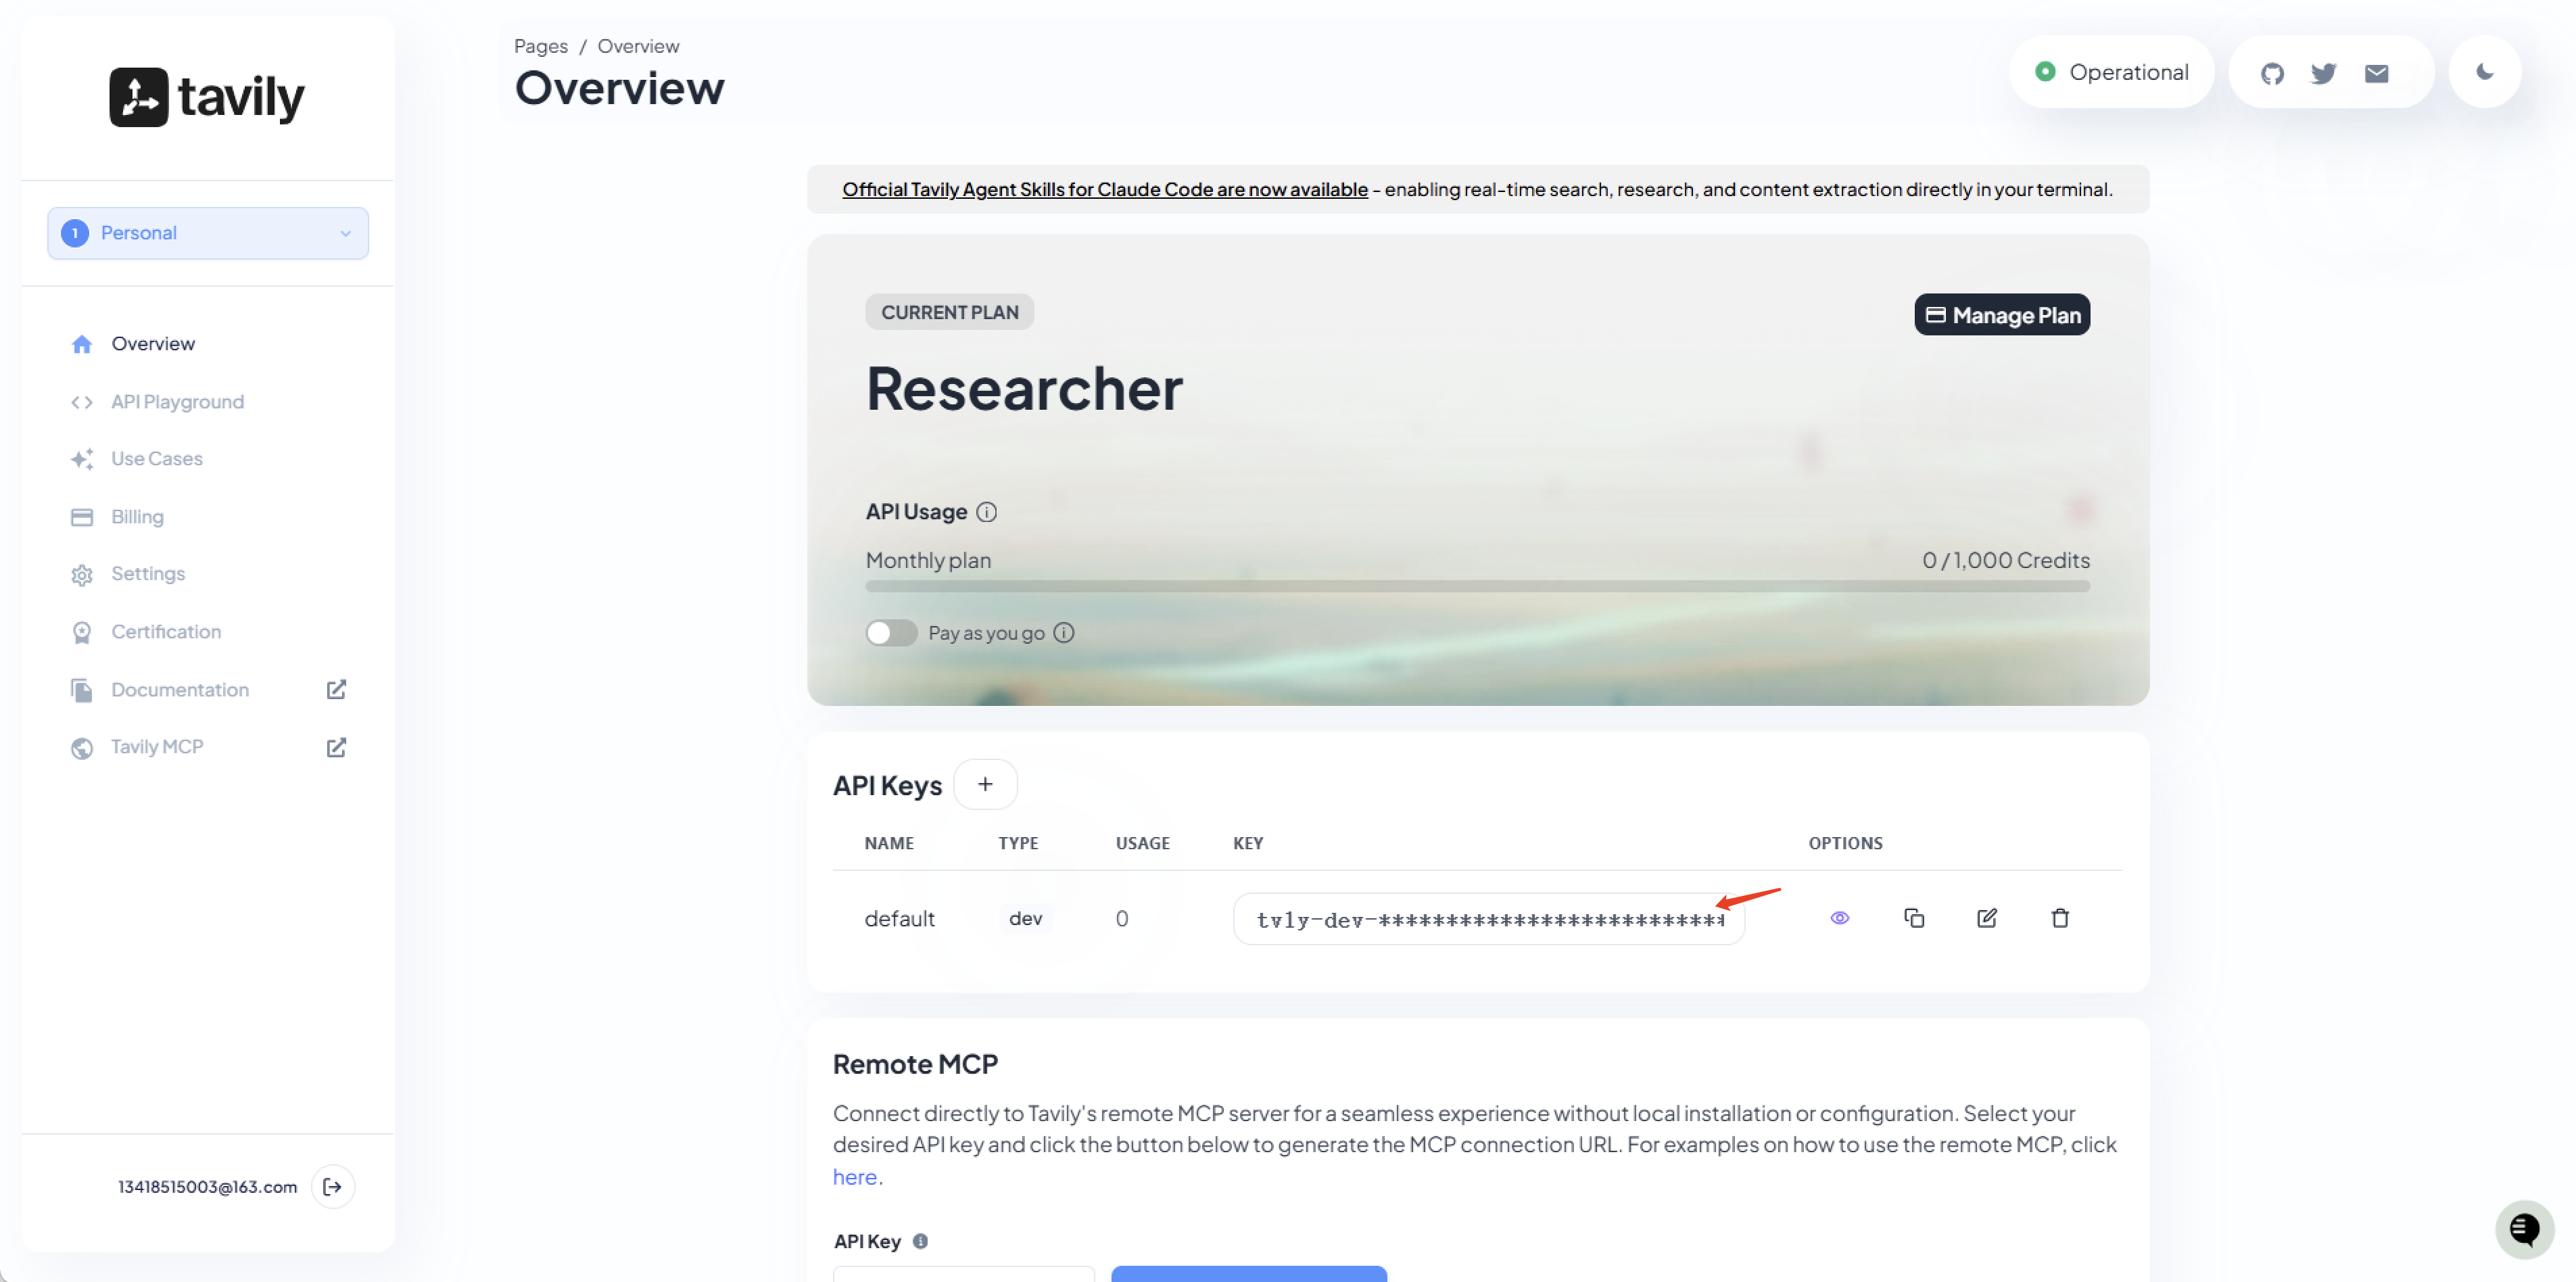Reveal the API key with eye icon
This screenshot has width=2576, height=1282.
1839,918
